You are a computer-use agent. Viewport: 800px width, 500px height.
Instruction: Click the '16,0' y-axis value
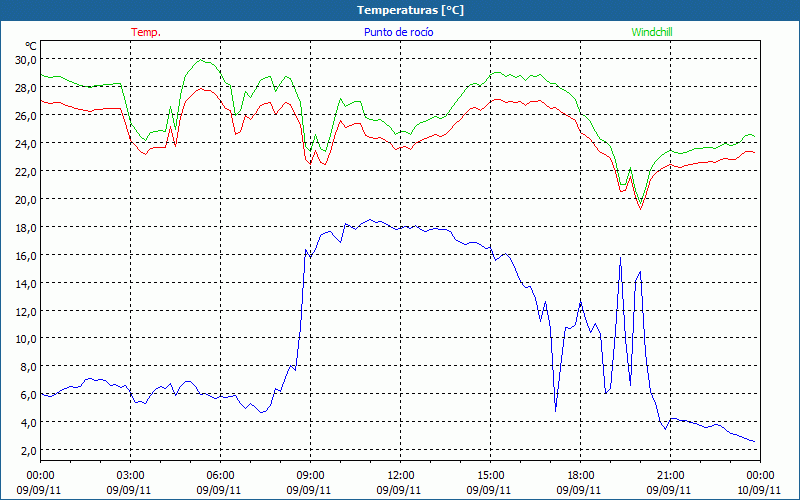[x=27, y=256]
